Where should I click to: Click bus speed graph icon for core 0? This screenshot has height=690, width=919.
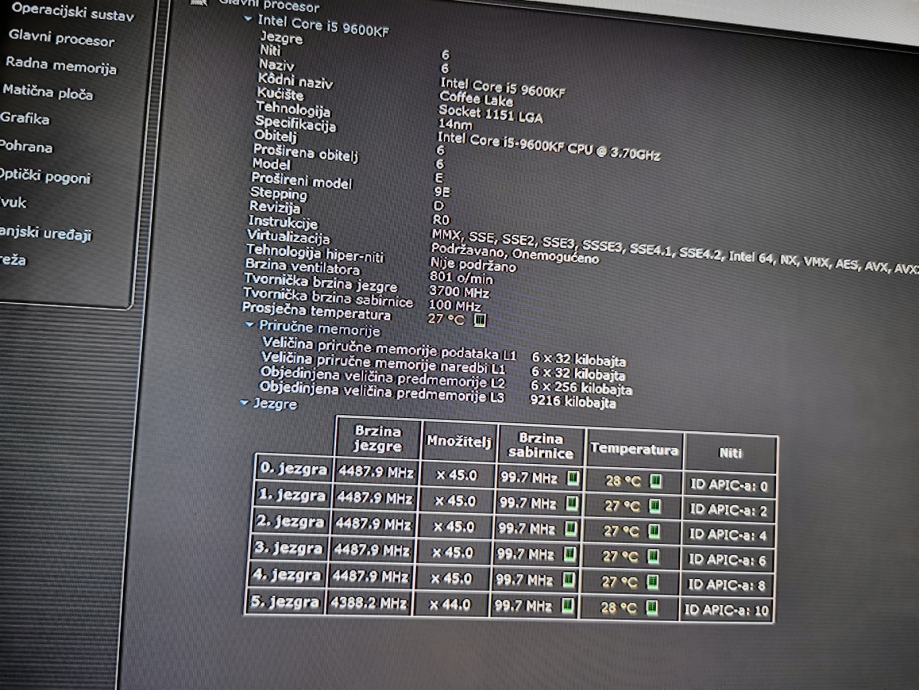click(x=573, y=478)
